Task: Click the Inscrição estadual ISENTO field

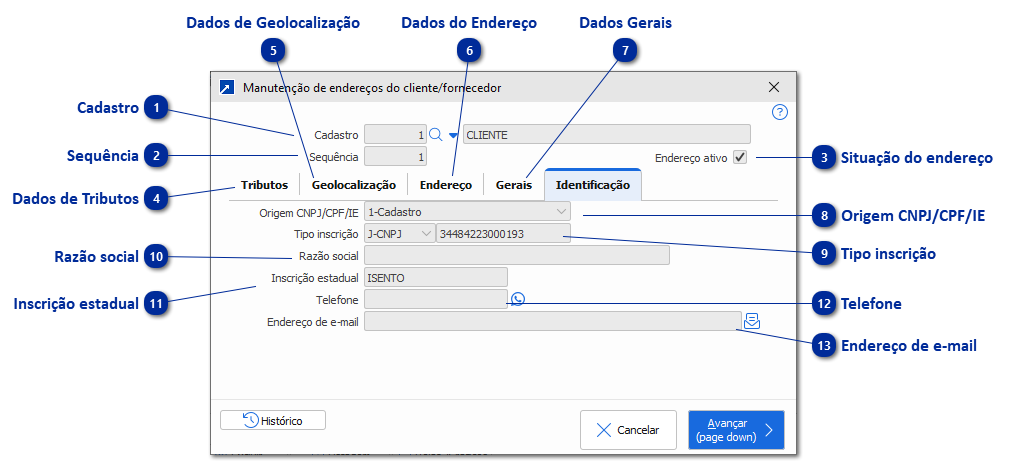Action: click(436, 277)
